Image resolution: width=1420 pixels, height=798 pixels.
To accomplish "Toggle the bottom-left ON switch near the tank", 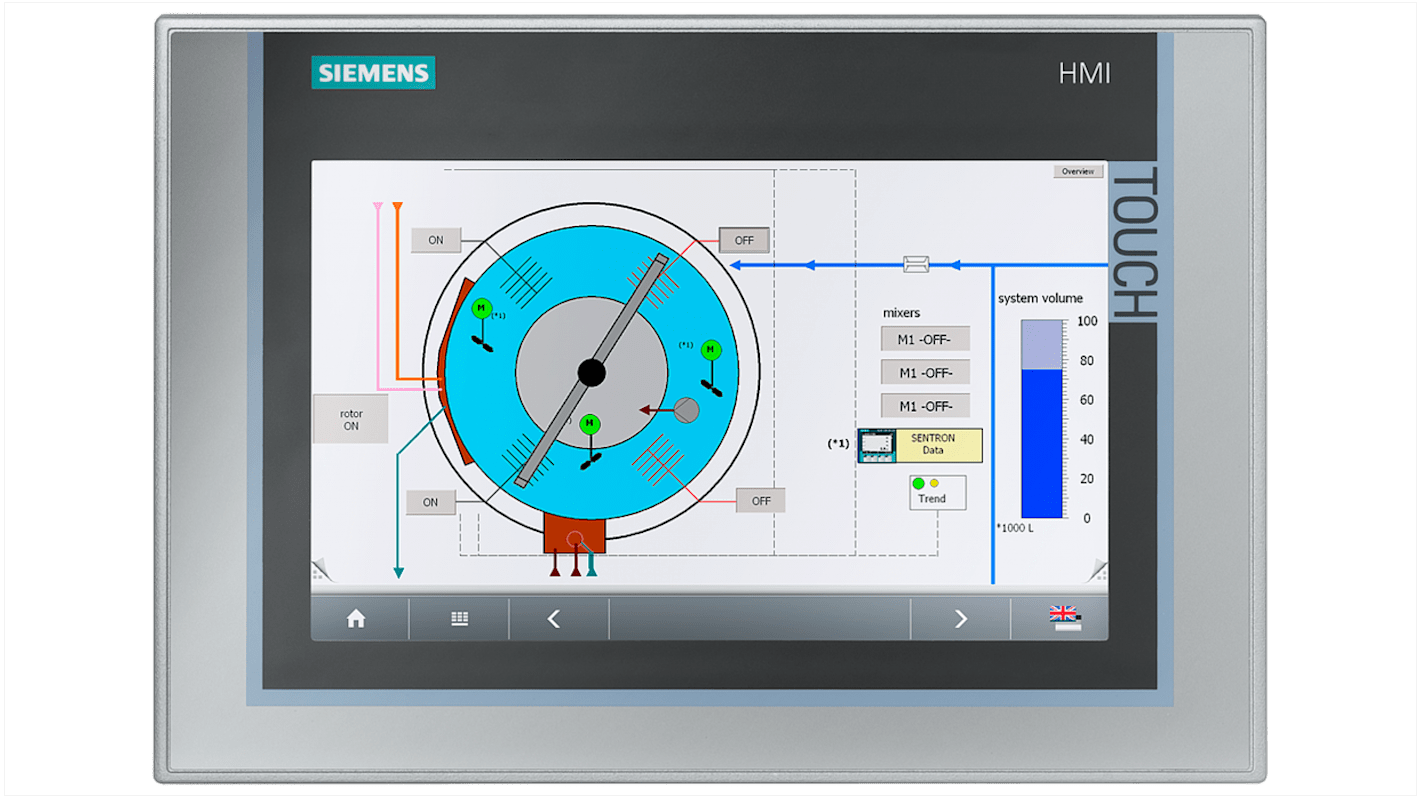I will (x=431, y=502).
